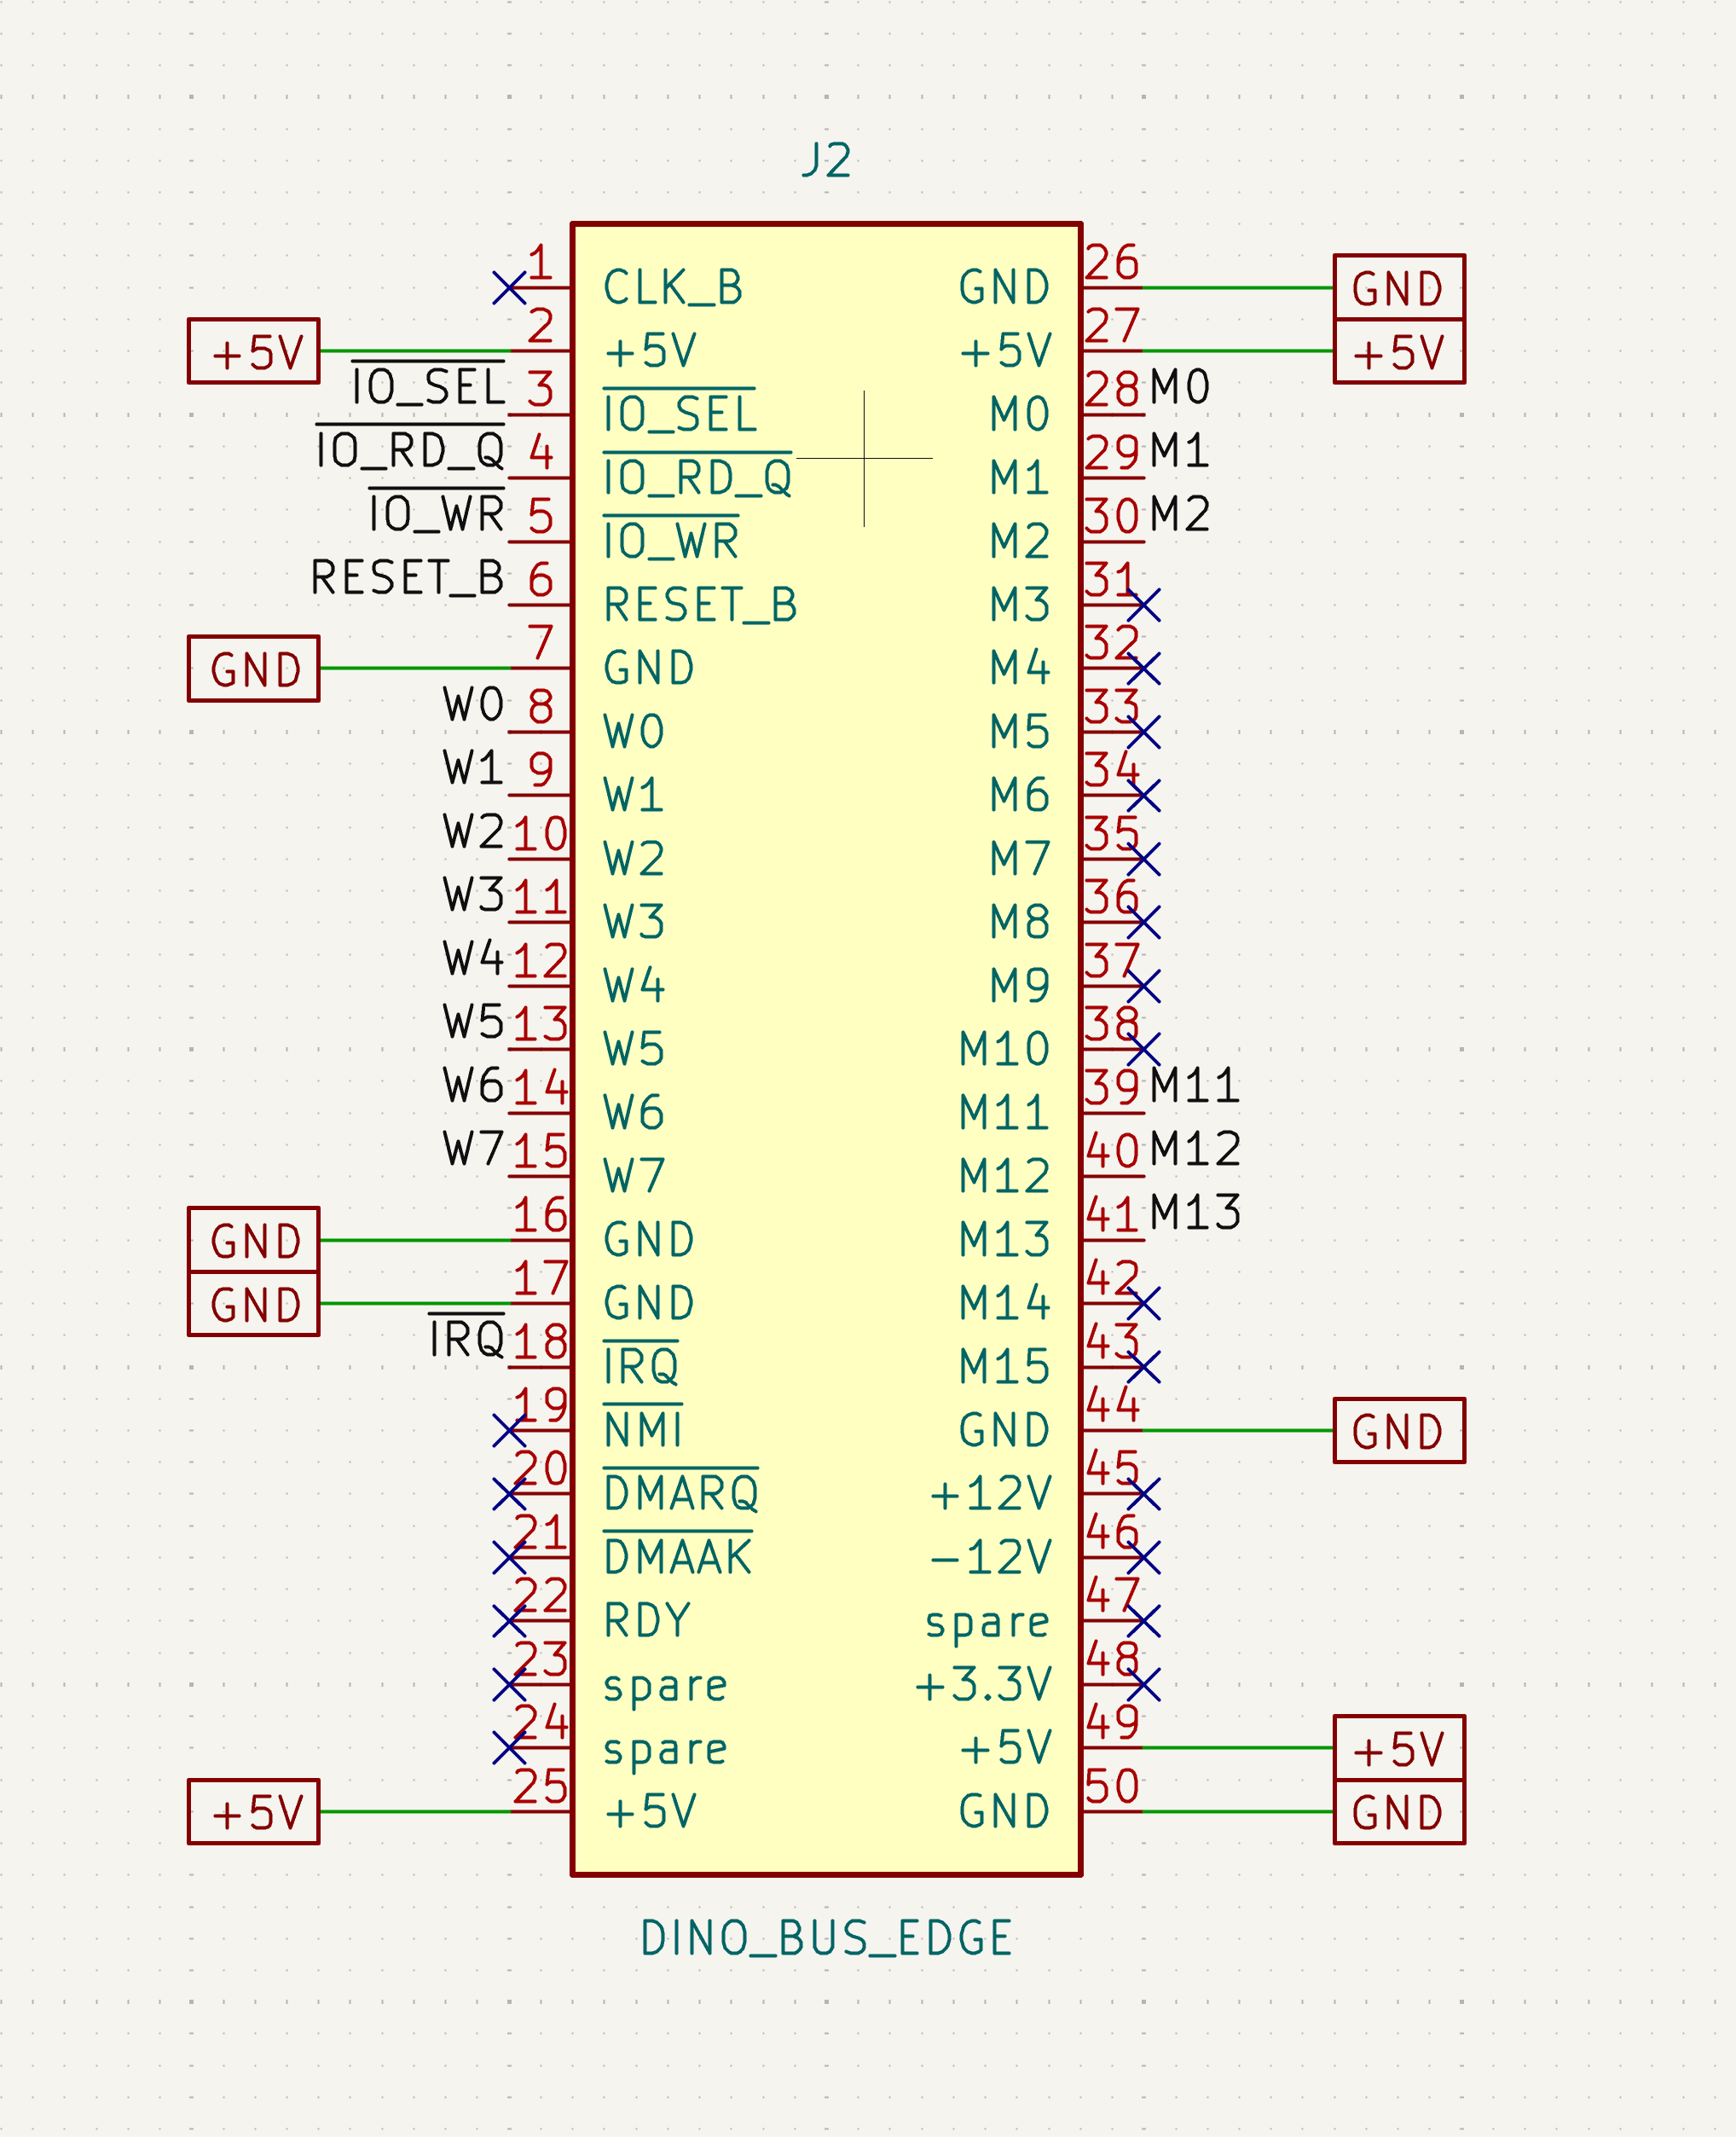Select the no-connect marker on pin 24

point(509,1748)
